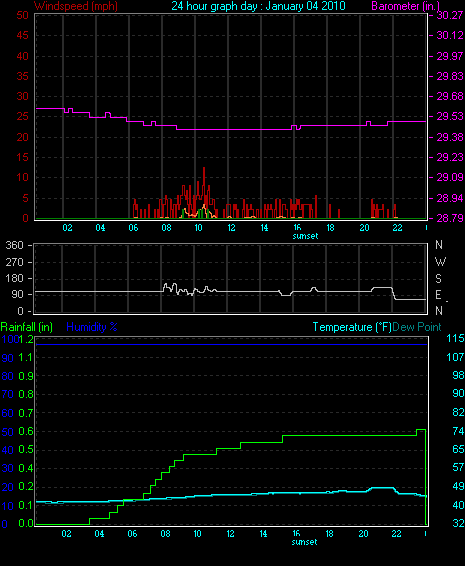Viewport: 465px width, 566px height.
Task: Click wind direction scale value 180
Action: pos(14,278)
